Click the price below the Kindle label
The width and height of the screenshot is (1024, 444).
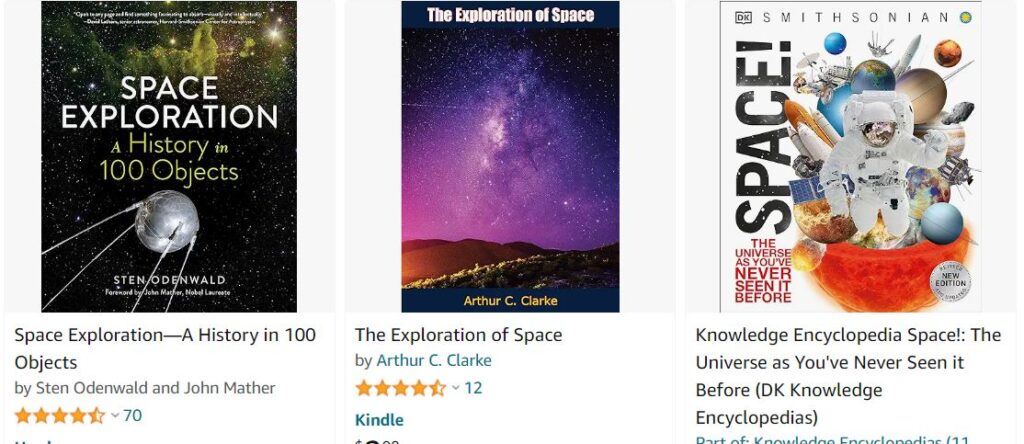coord(378,440)
